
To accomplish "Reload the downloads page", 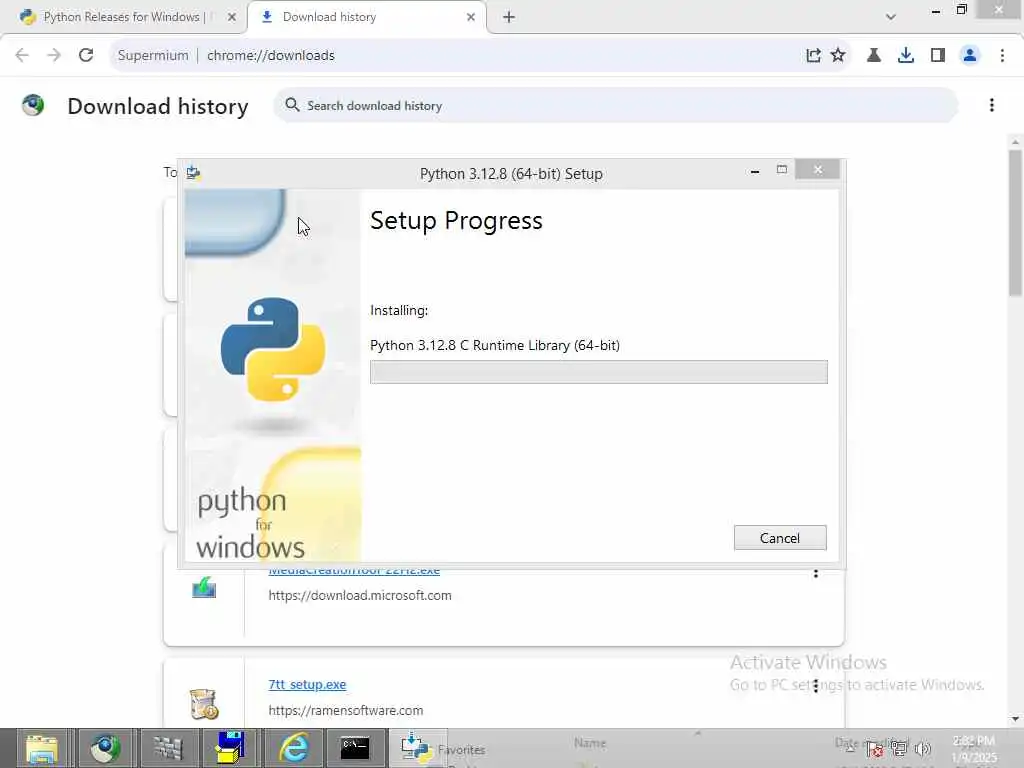I will click(86, 55).
